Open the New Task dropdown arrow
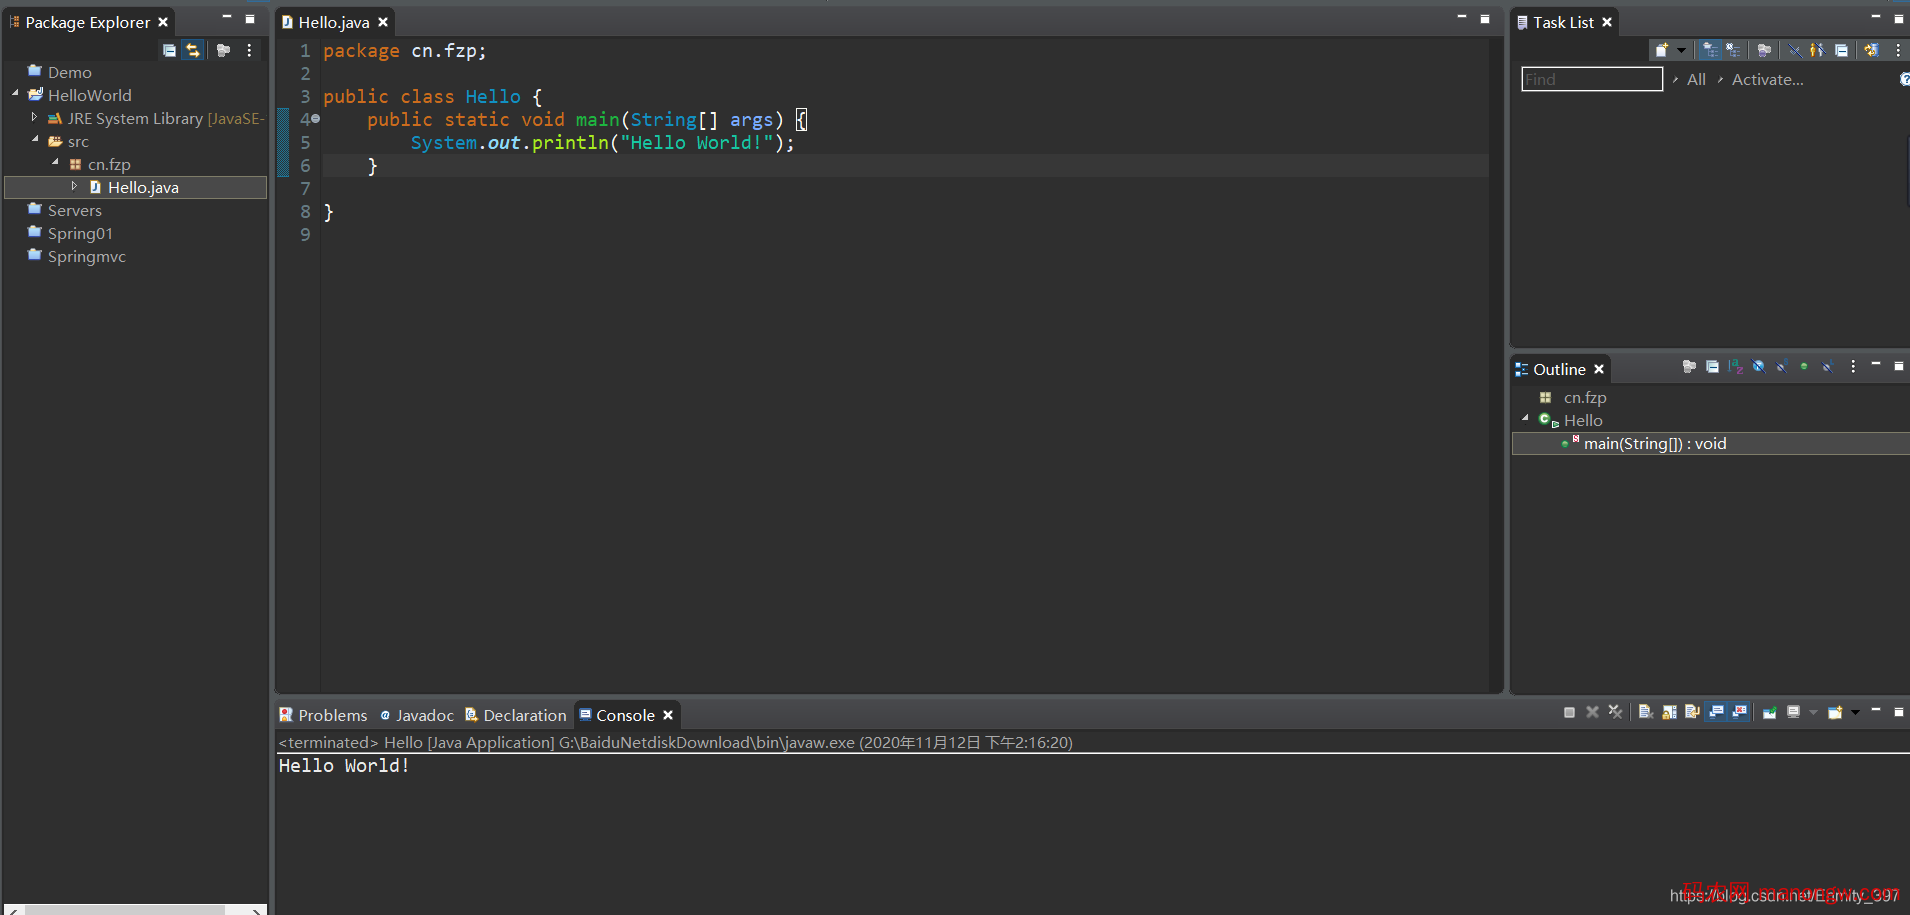 click(x=1681, y=50)
